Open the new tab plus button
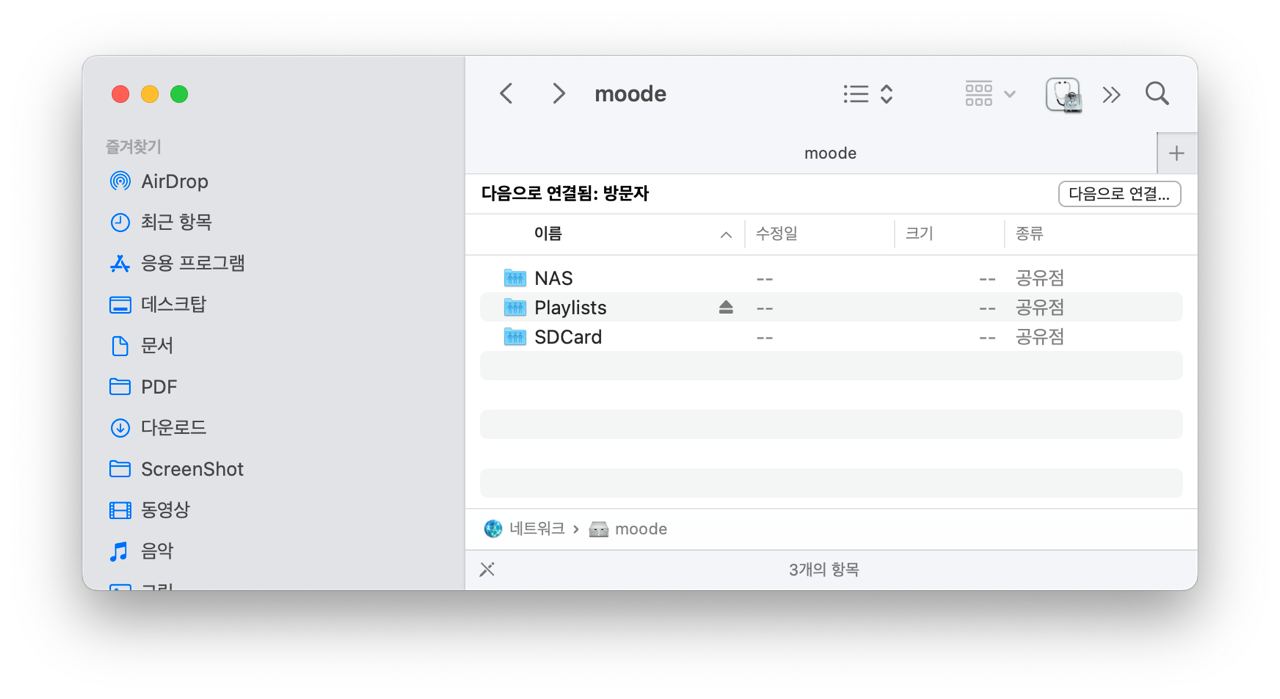Viewport: 1280px width, 699px height. (1177, 153)
